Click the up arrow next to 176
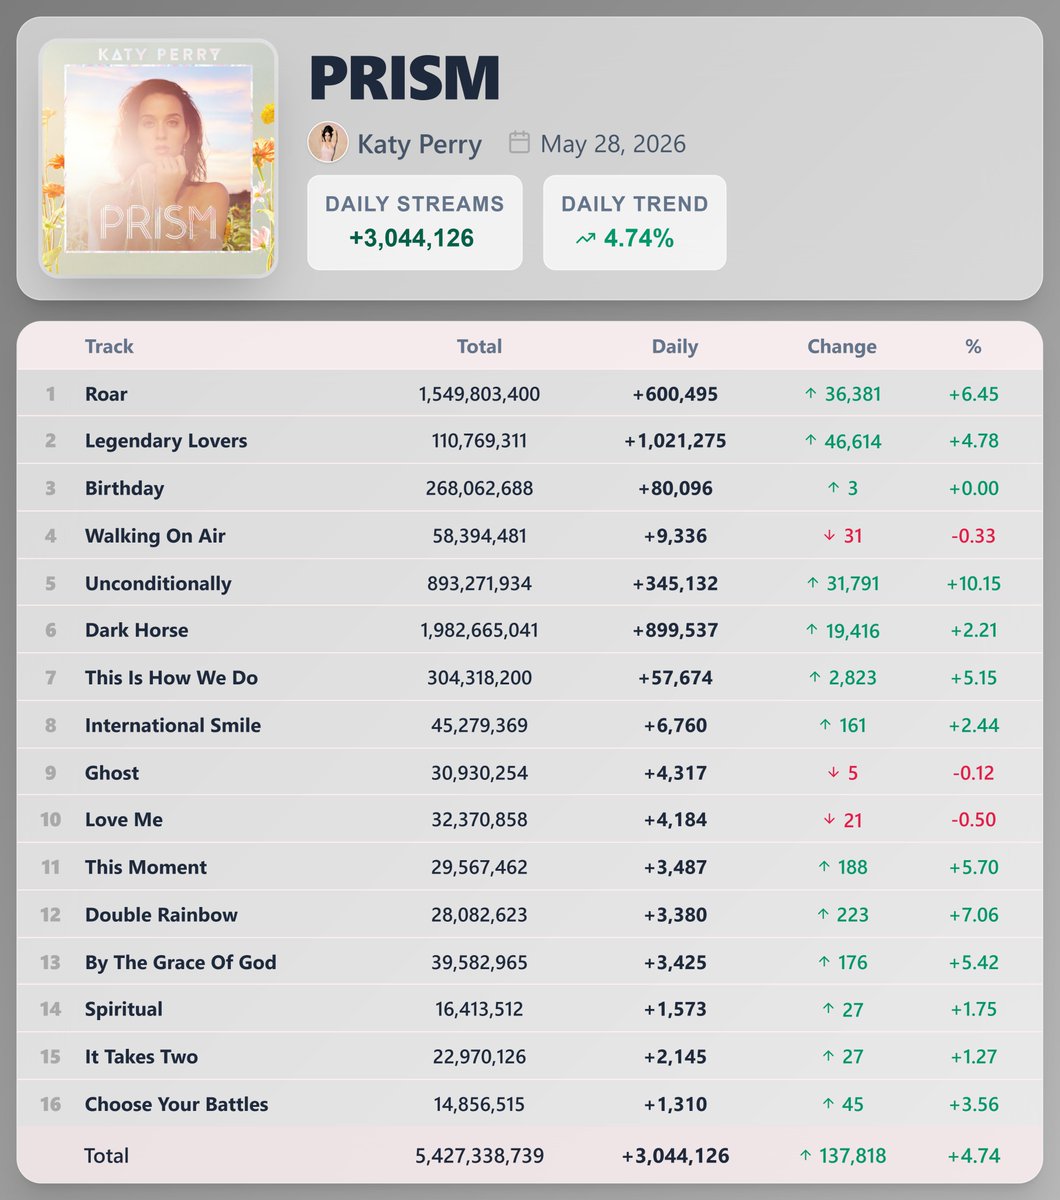Viewport: 1060px width, 1200px height. 824,962
